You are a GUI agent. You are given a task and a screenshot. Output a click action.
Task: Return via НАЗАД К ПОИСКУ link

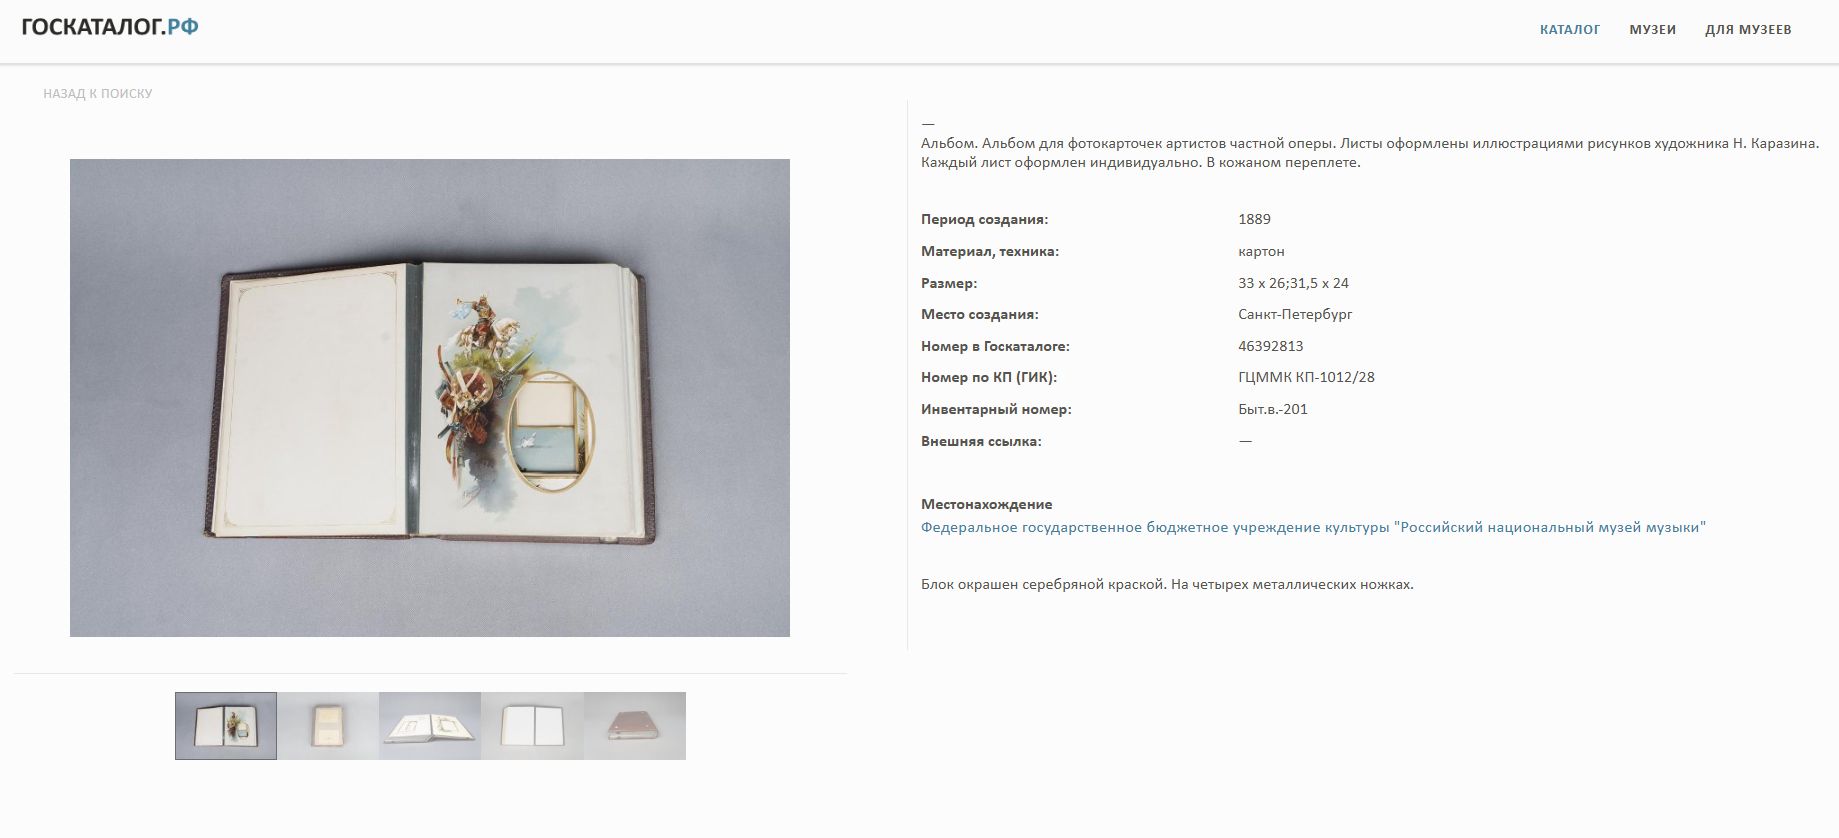click(x=98, y=93)
